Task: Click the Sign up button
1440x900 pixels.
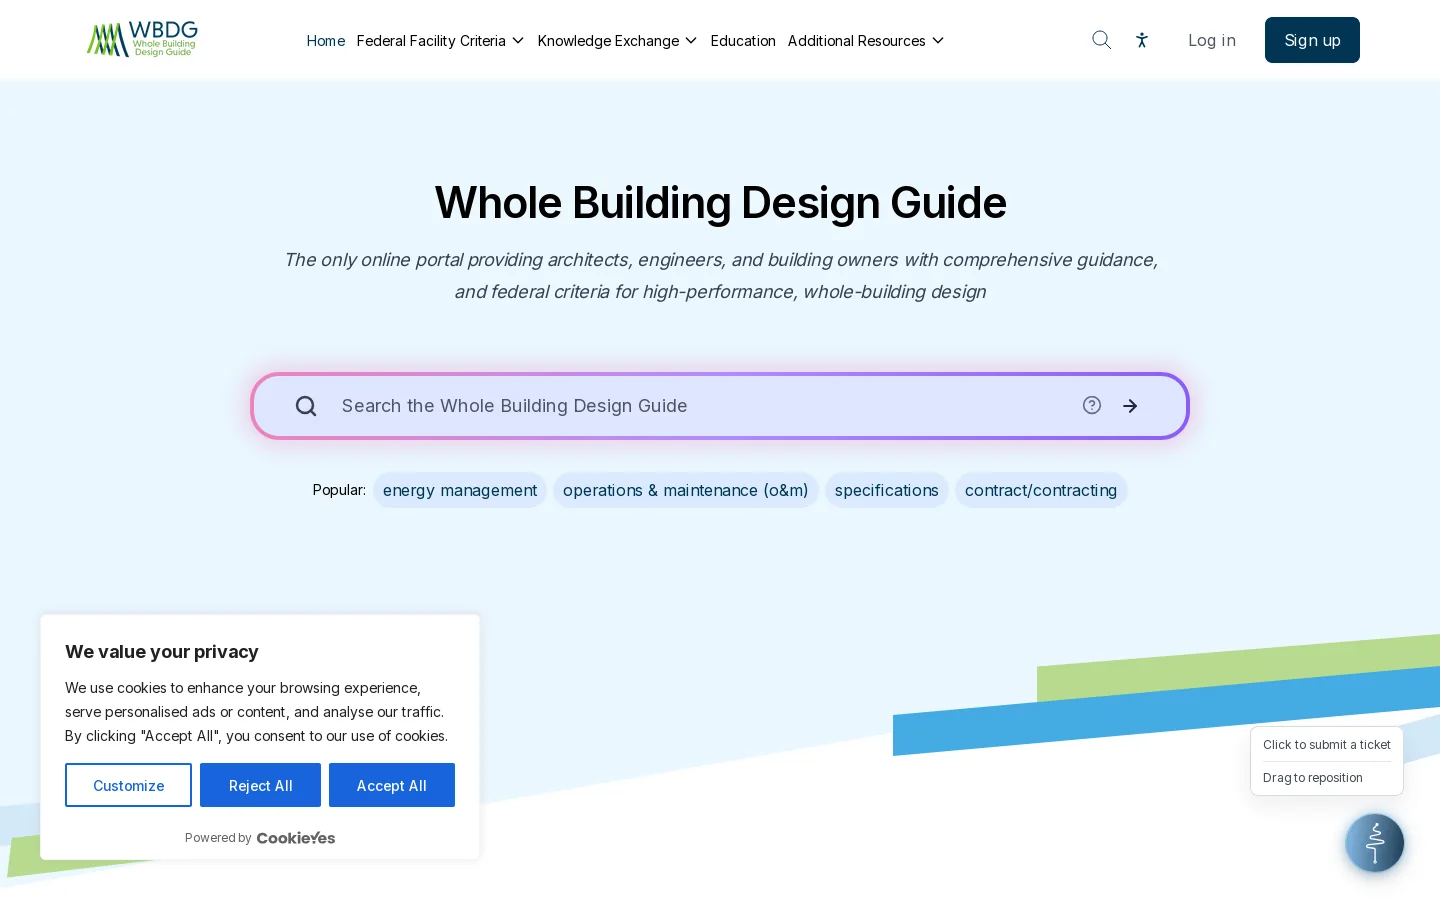Action: 1312,40
